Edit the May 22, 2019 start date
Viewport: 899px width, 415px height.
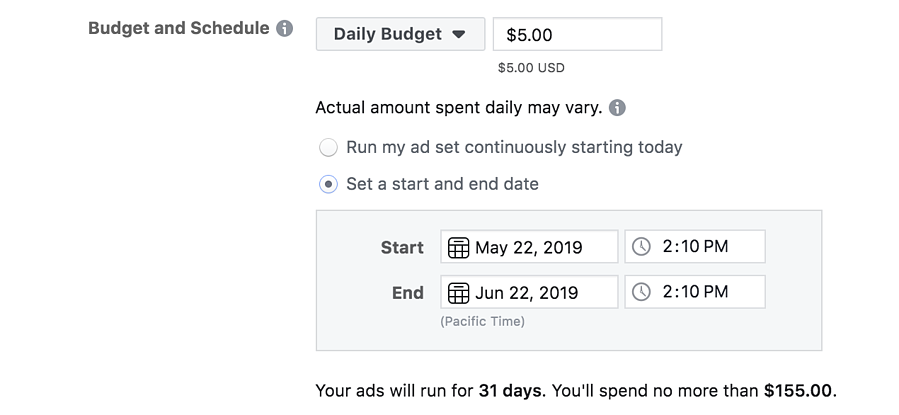coord(543,247)
